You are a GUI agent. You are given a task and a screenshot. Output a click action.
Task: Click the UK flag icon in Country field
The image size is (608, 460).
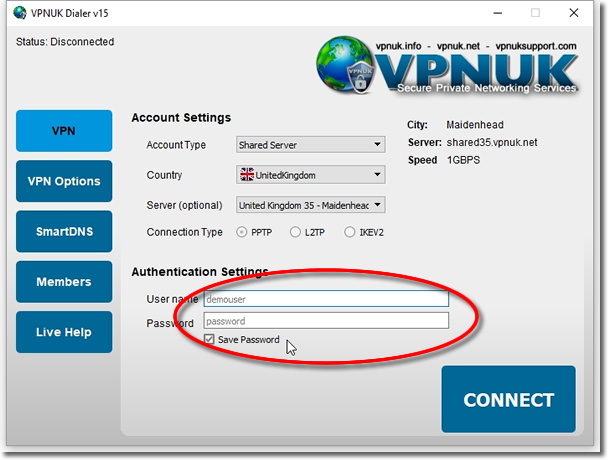[247, 175]
